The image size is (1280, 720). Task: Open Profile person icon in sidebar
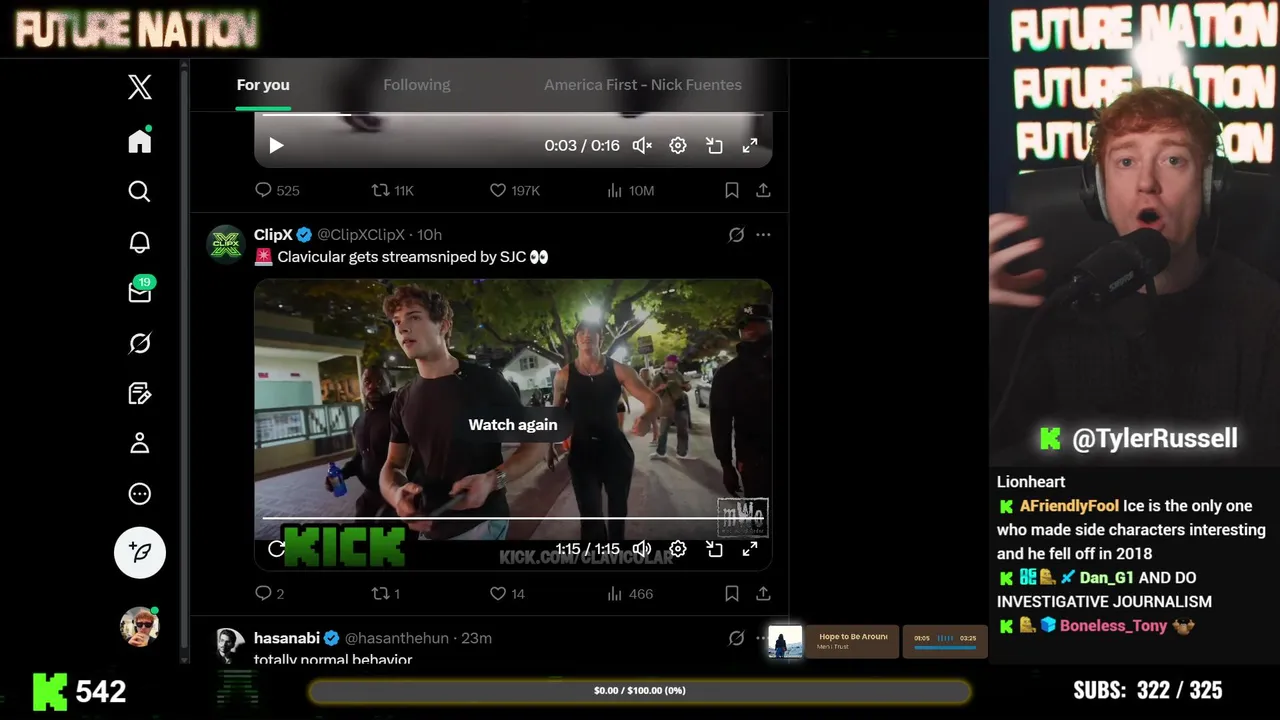click(x=140, y=443)
